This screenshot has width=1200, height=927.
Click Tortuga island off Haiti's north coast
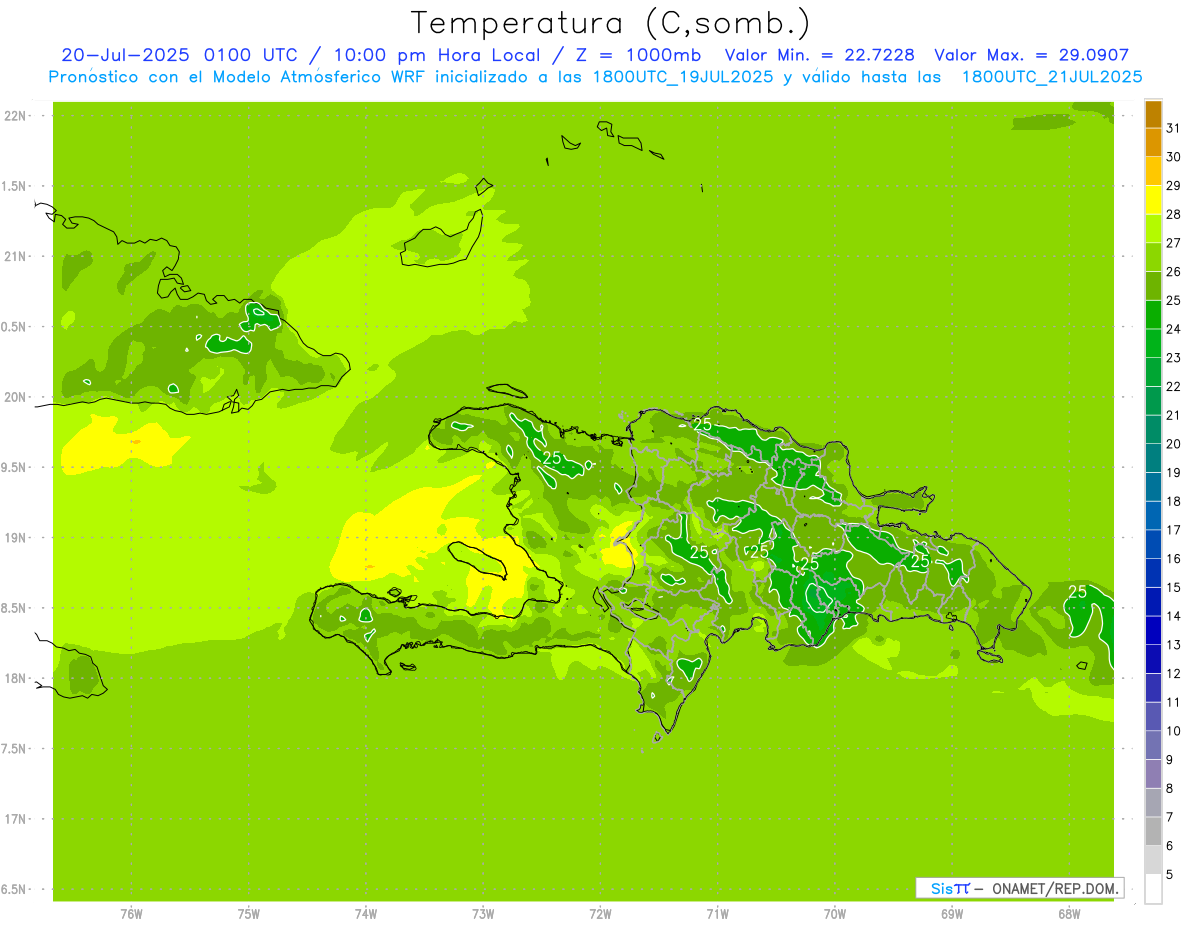pyautogui.click(x=507, y=391)
